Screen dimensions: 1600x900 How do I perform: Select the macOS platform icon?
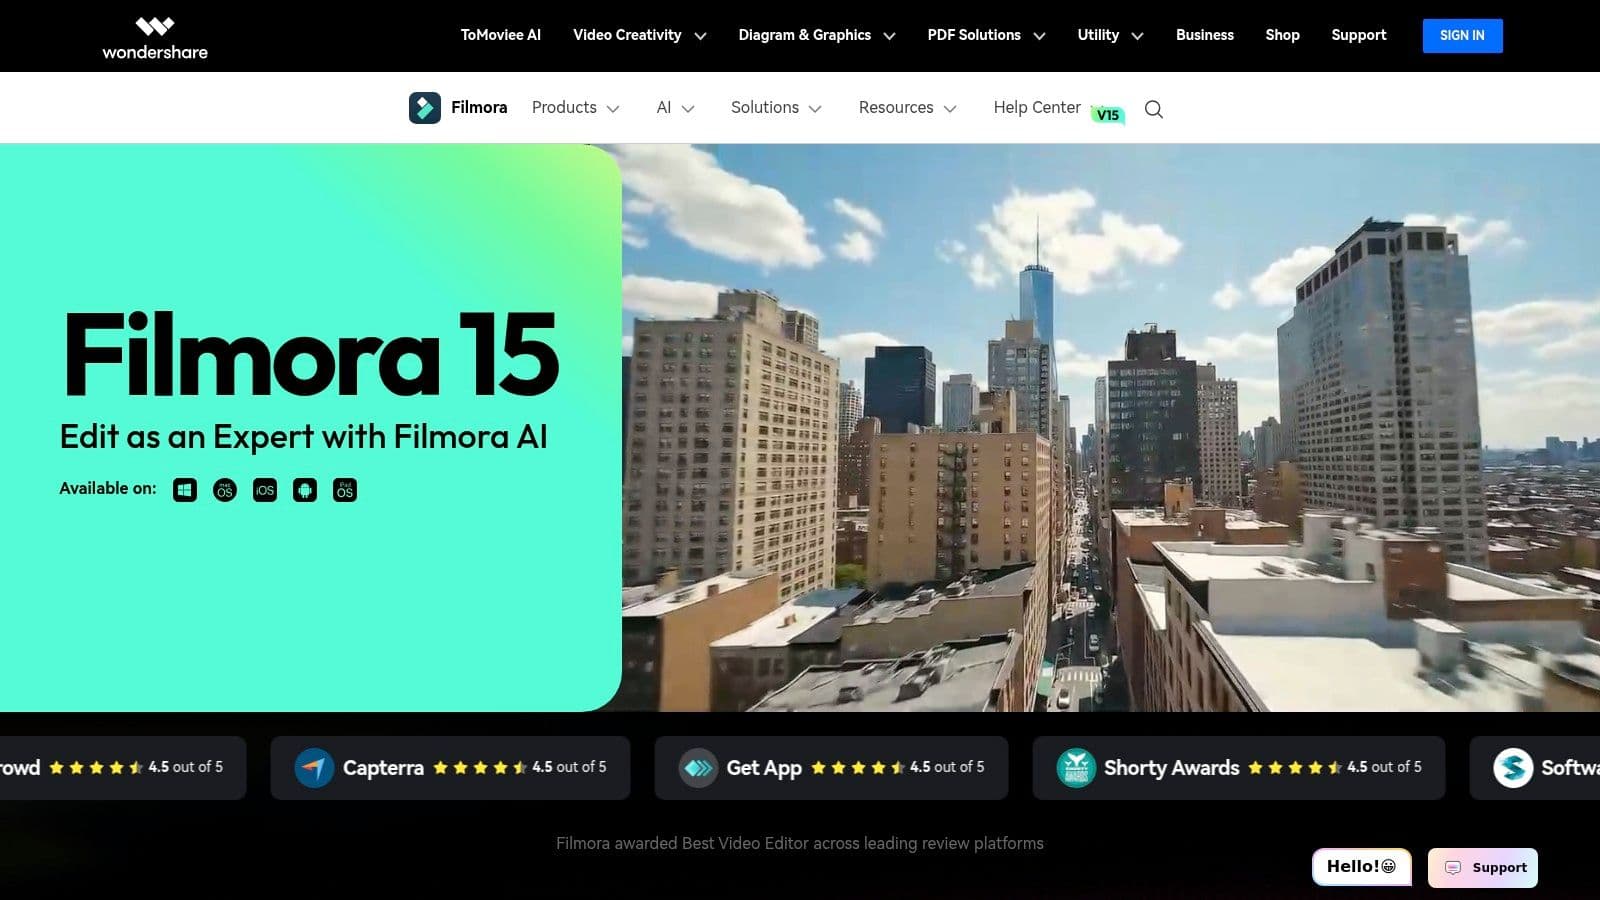pos(224,489)
